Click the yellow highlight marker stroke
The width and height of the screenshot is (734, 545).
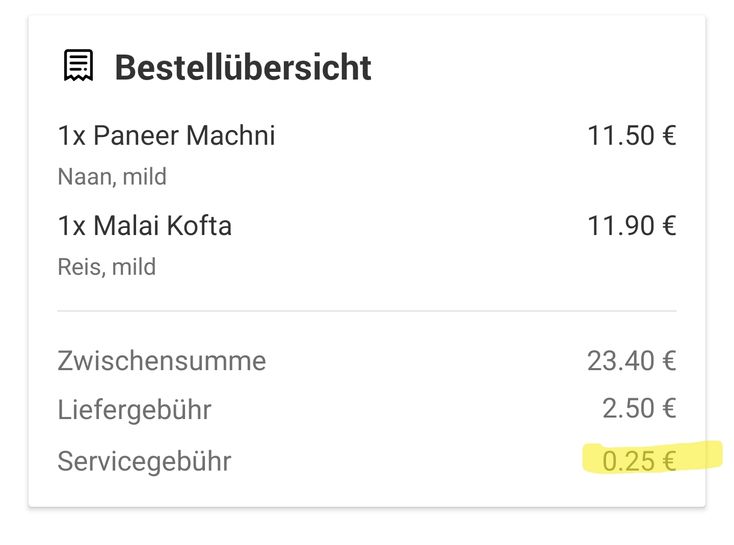(x=652, y=457)
